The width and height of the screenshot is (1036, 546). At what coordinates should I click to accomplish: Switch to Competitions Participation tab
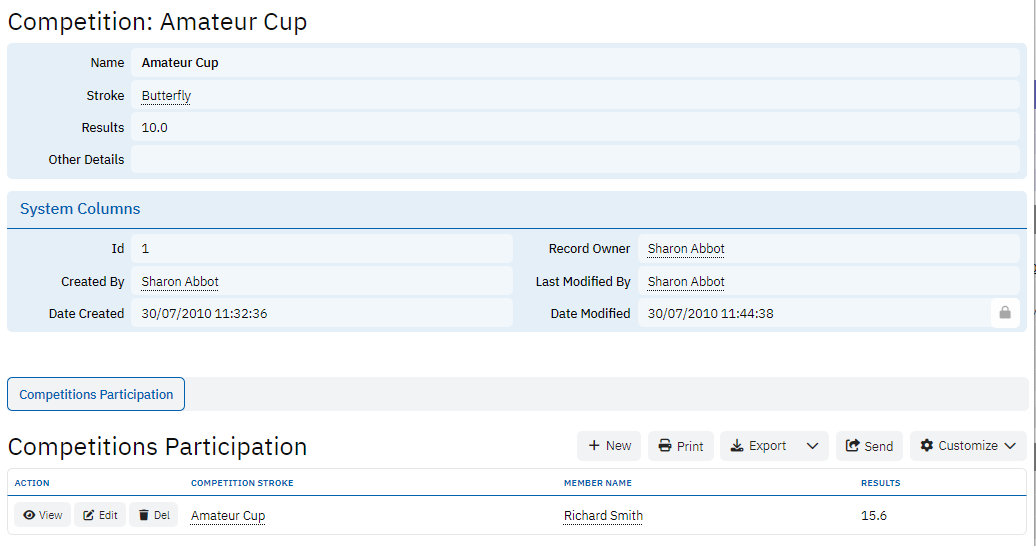96,394
